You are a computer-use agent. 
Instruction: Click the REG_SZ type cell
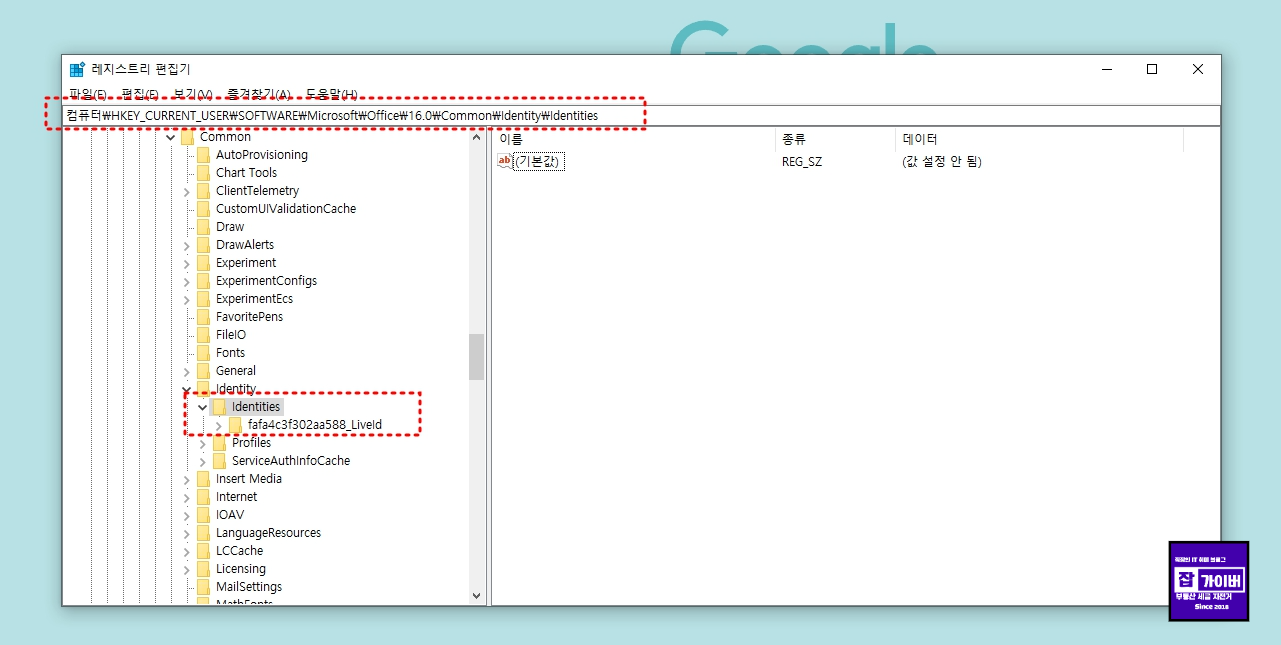point(802,161)
